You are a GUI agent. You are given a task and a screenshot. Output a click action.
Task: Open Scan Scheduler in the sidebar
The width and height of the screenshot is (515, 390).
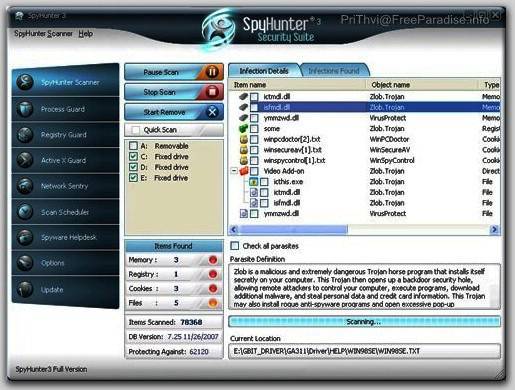[x=65, y=212]
